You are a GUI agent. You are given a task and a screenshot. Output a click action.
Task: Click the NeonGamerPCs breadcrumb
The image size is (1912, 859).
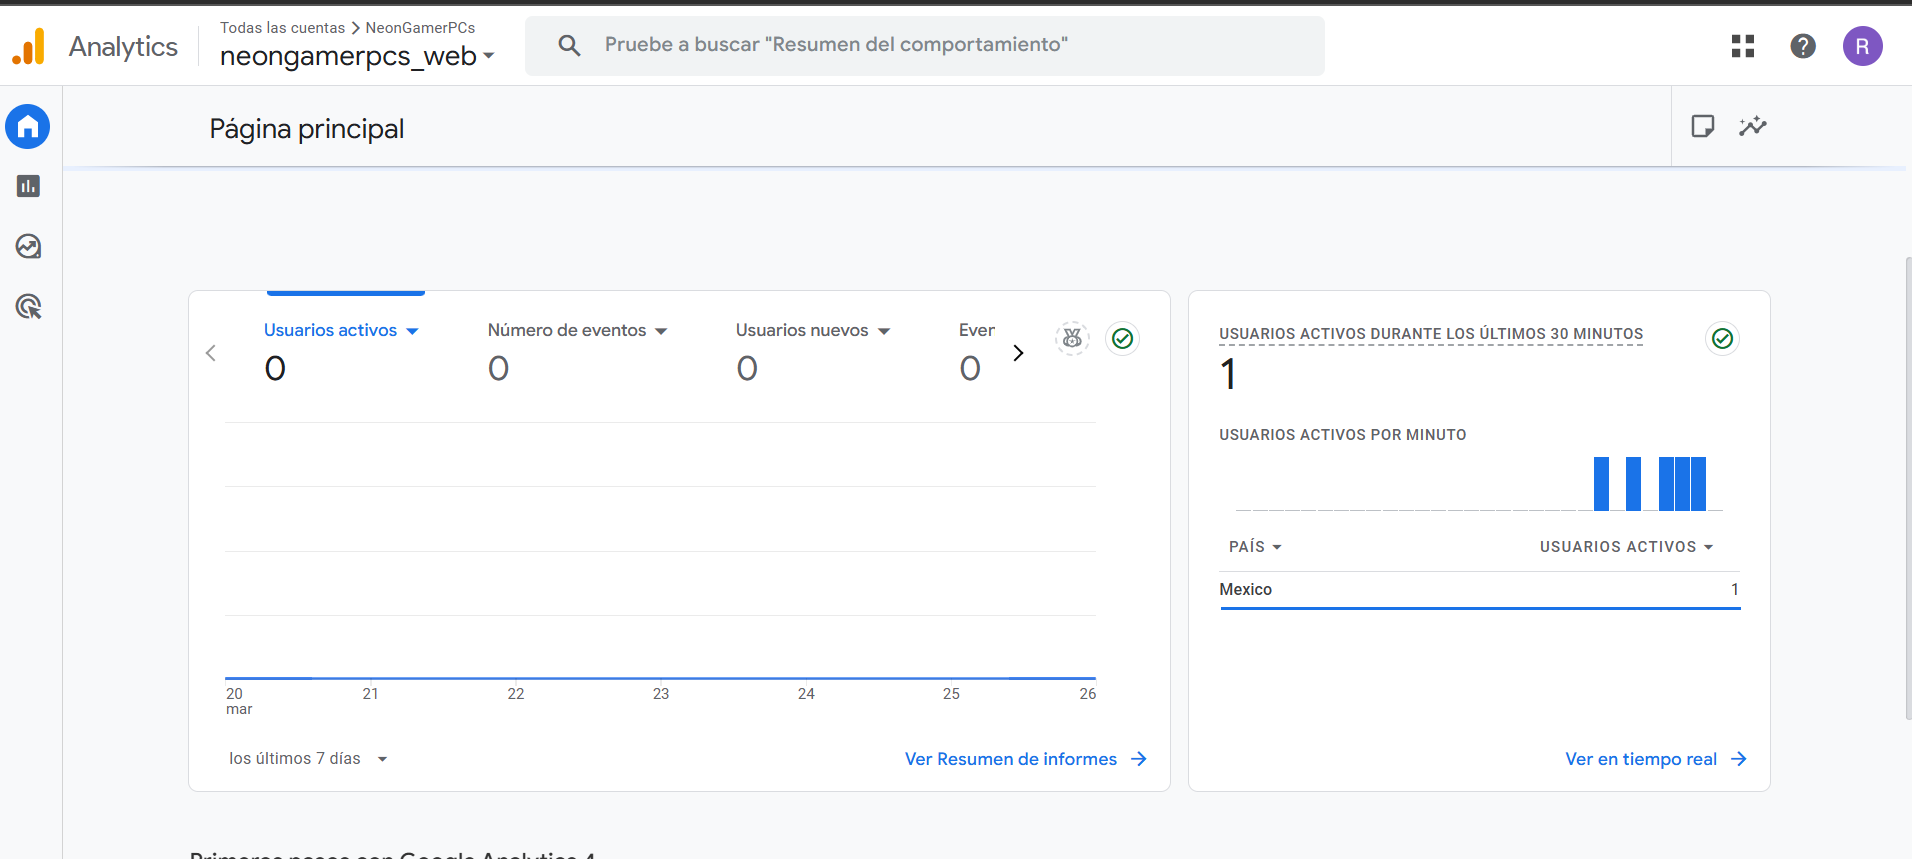click(420, 28)
